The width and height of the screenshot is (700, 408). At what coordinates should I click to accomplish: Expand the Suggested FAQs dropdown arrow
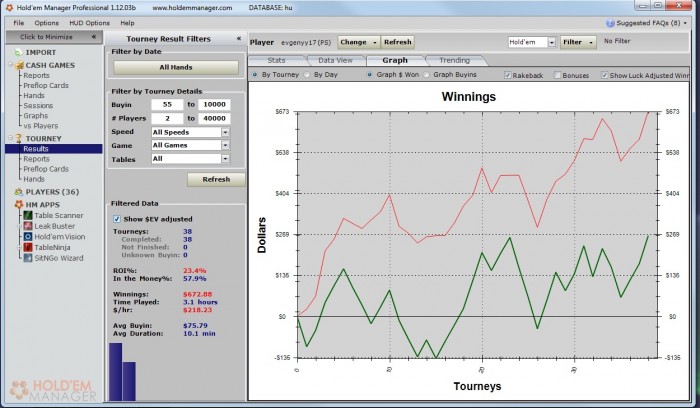685,23
